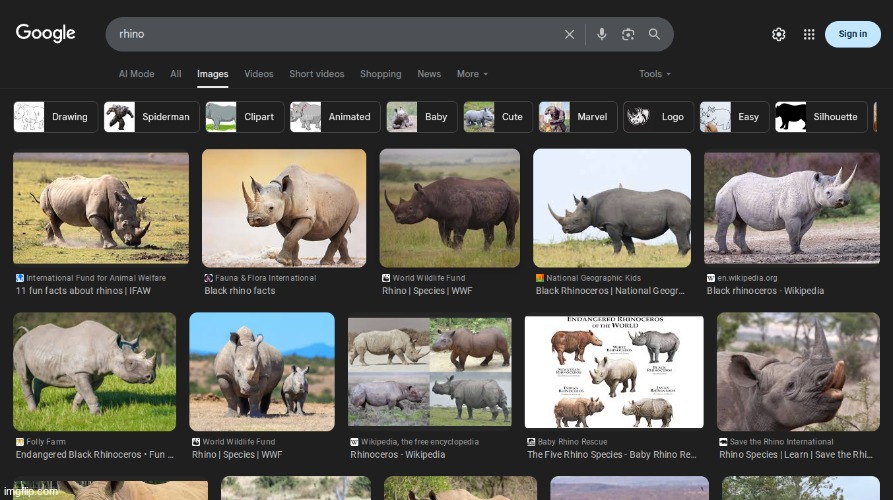Click the Google logo

(46, 33)
